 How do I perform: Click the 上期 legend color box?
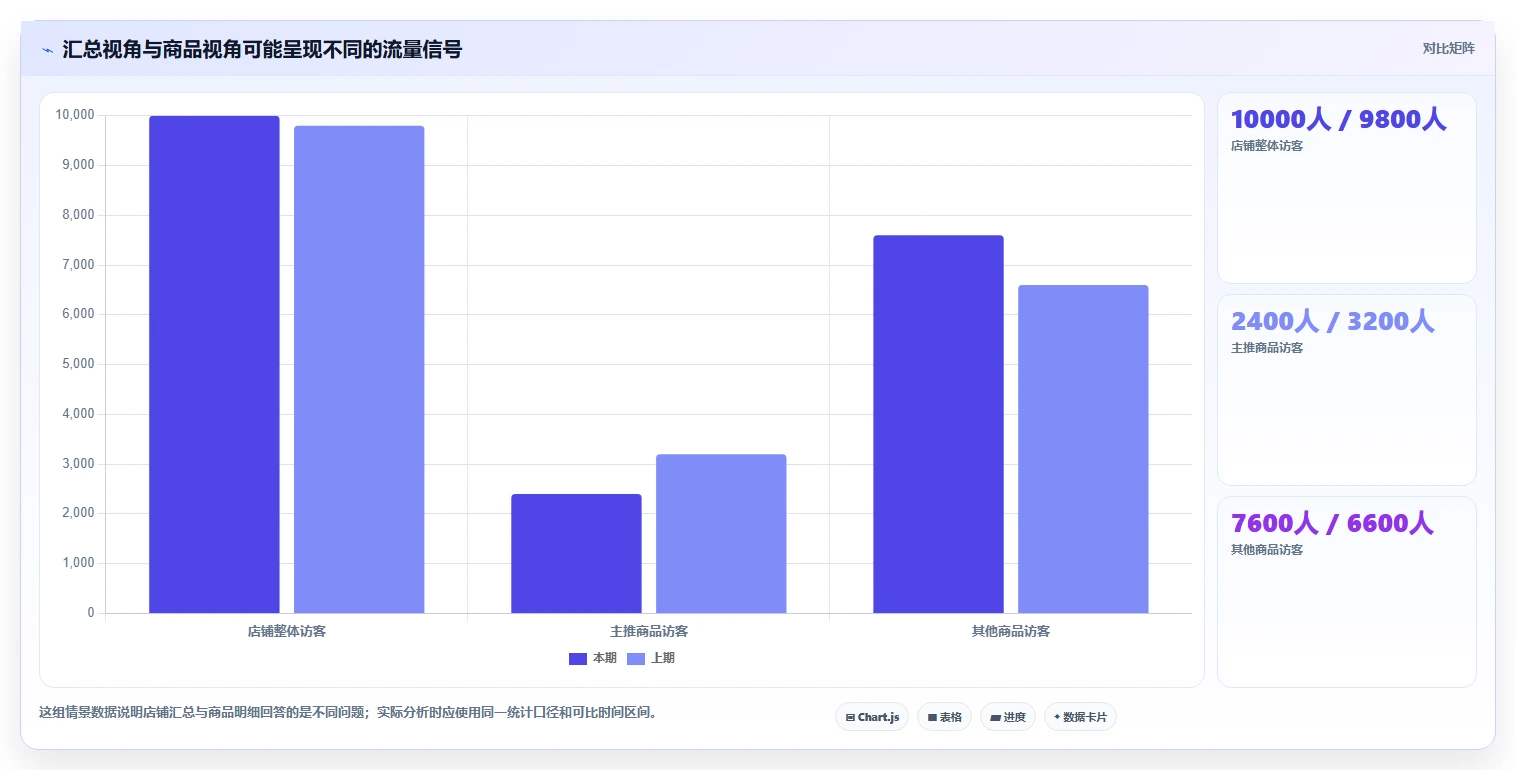click(x=636, y=658)
